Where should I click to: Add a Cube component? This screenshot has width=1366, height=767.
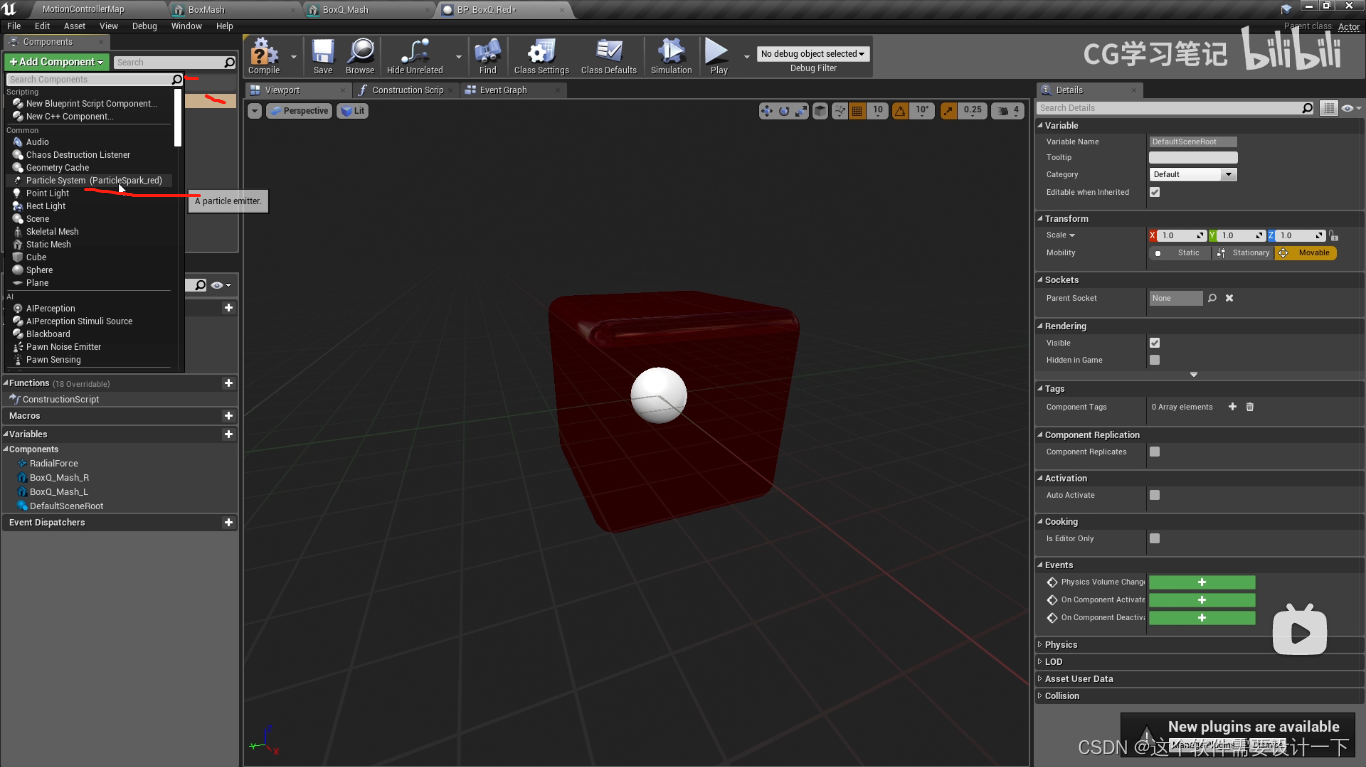[x=36, y=257]
